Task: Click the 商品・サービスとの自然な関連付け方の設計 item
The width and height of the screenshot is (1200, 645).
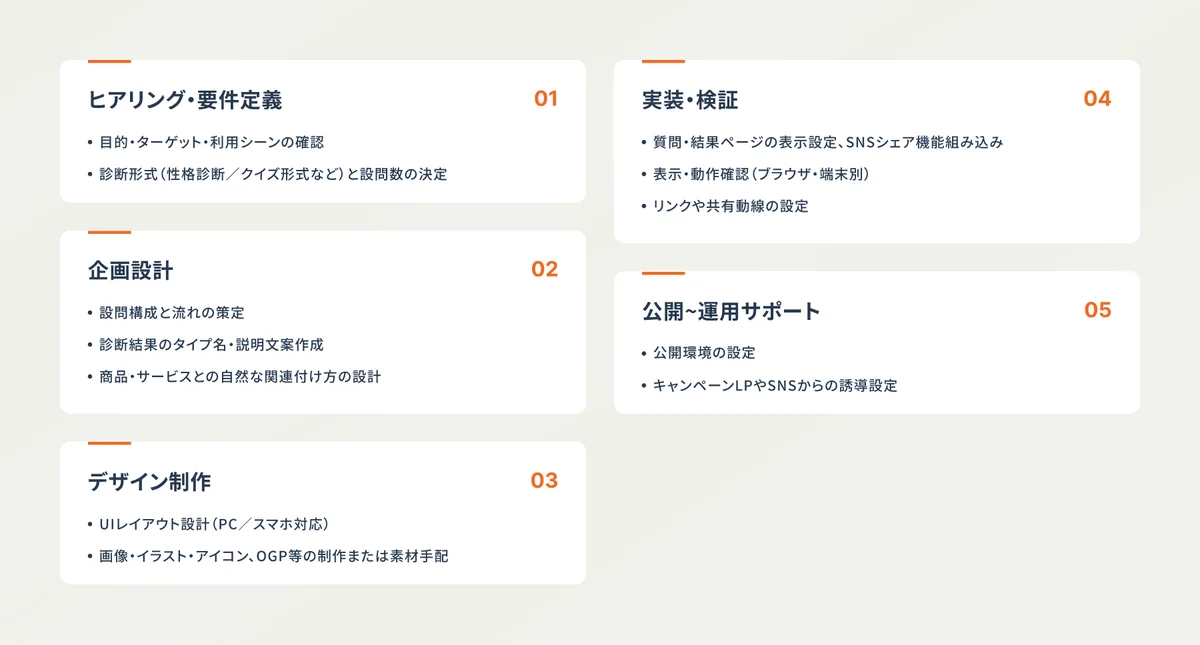Action: tap(240, 377)
